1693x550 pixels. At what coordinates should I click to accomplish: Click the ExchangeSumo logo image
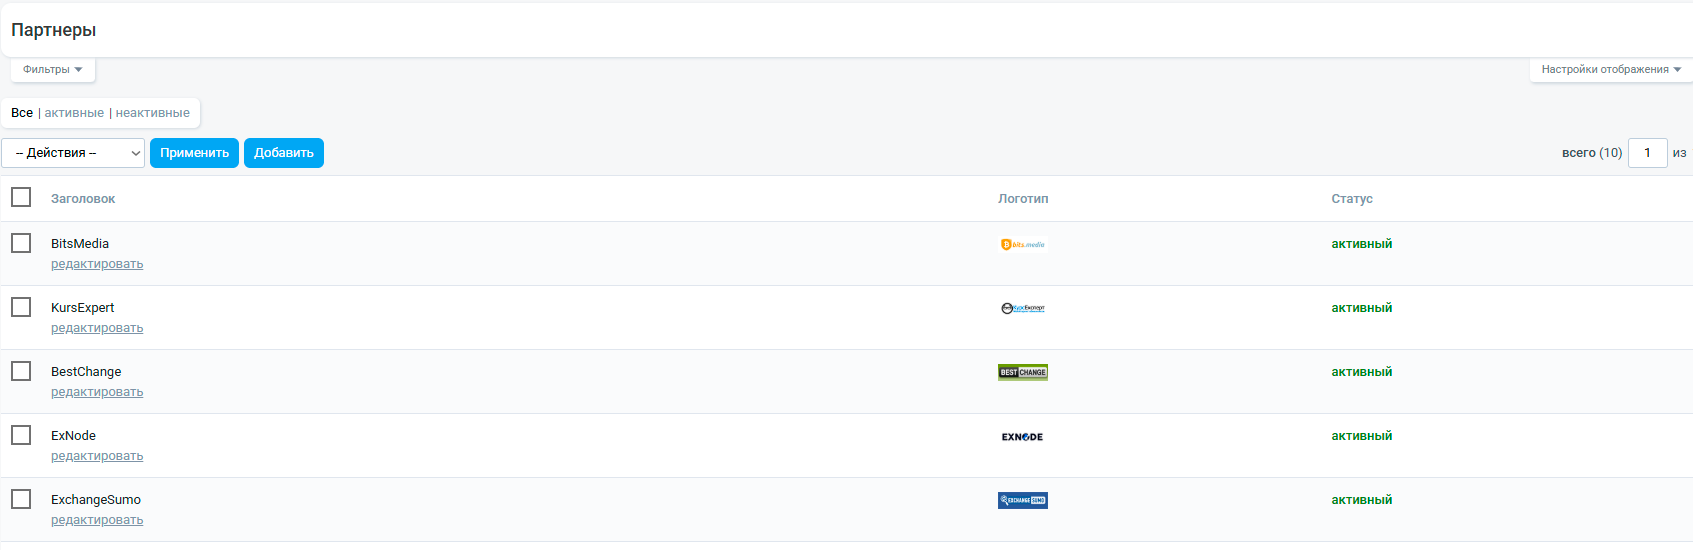(x=1022, y=500)
